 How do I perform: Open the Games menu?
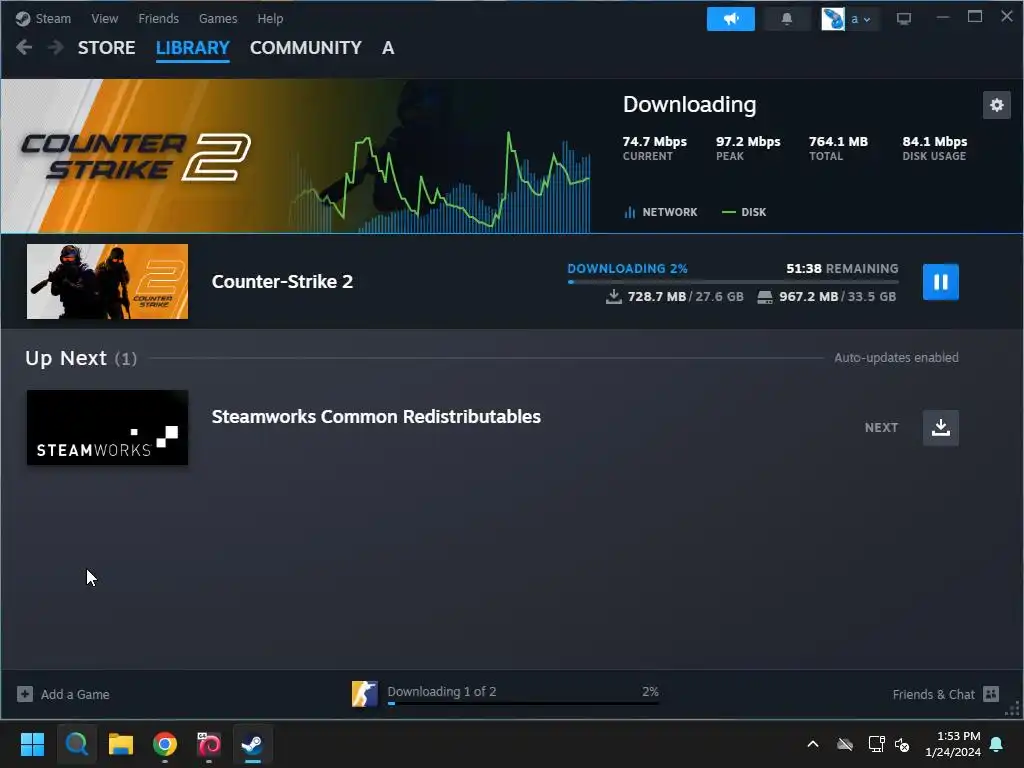(x=217, y=18)
